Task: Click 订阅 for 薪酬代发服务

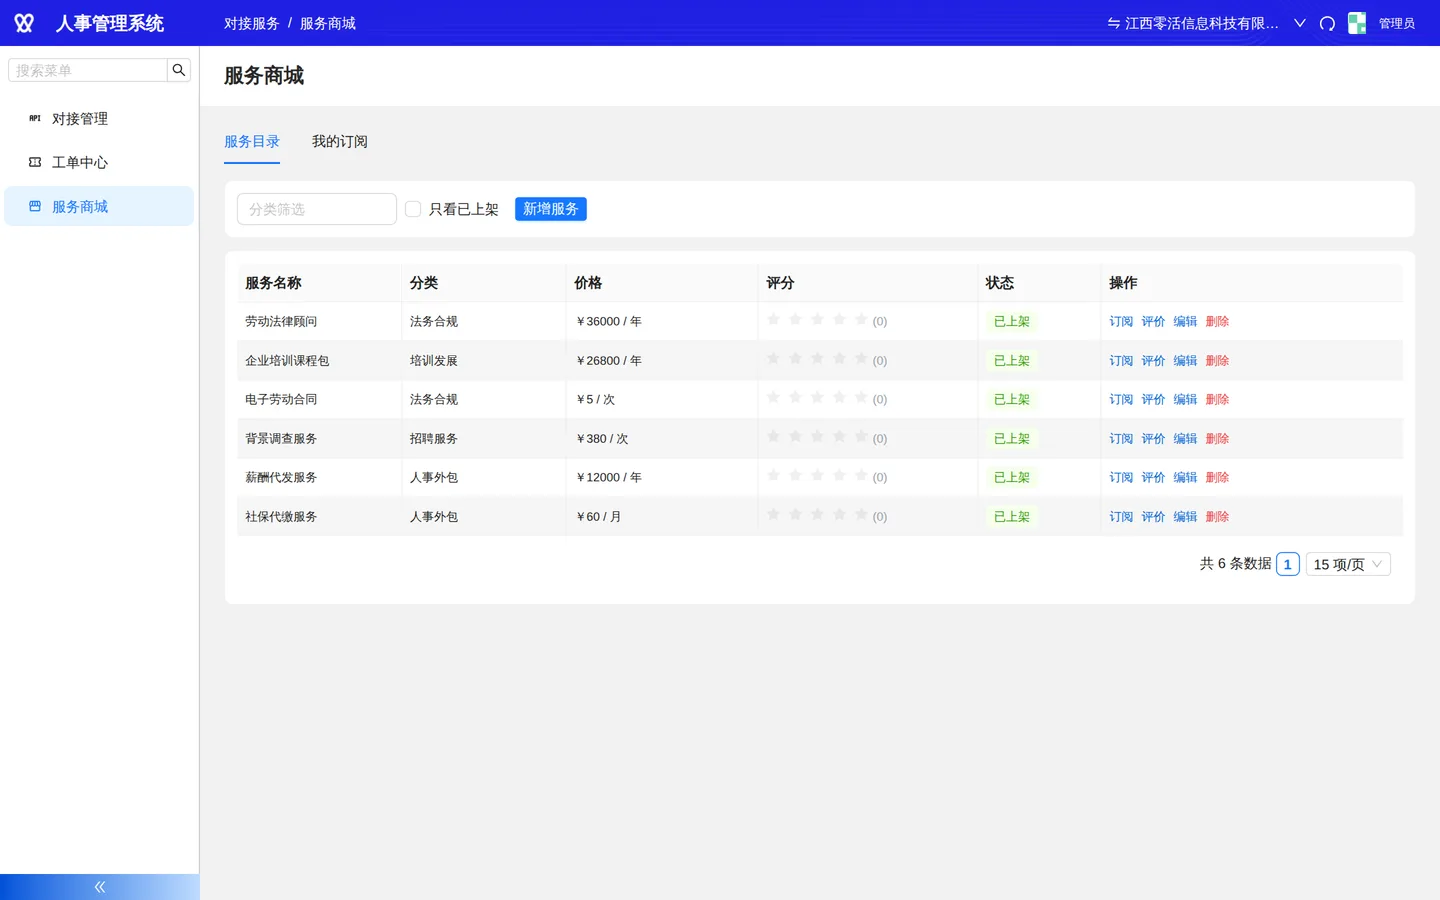Action: point(1121,477)
